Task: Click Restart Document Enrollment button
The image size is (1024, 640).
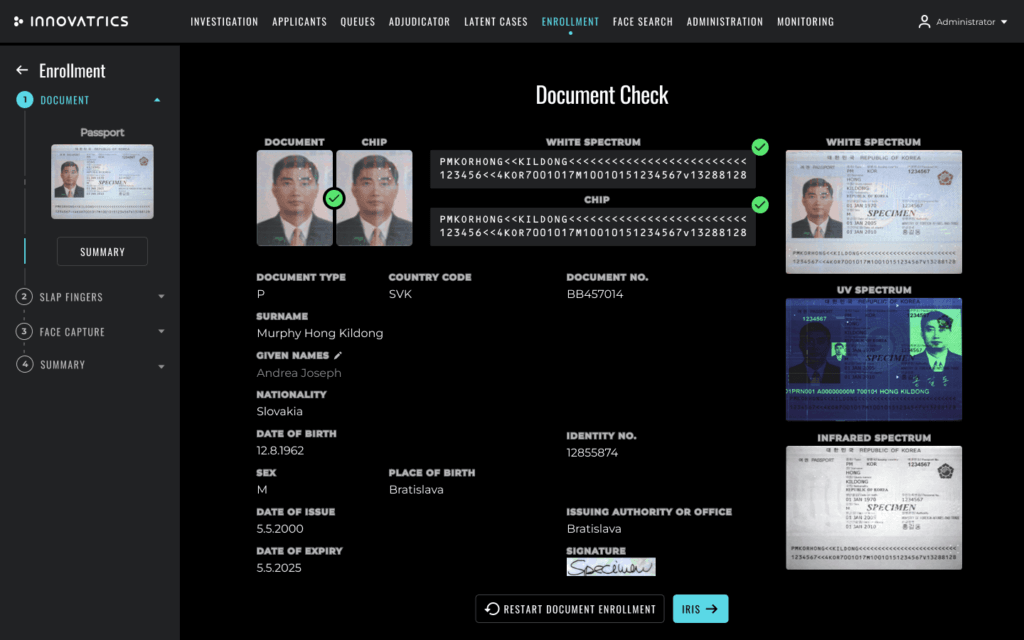Action: click(x=569, y=609)
